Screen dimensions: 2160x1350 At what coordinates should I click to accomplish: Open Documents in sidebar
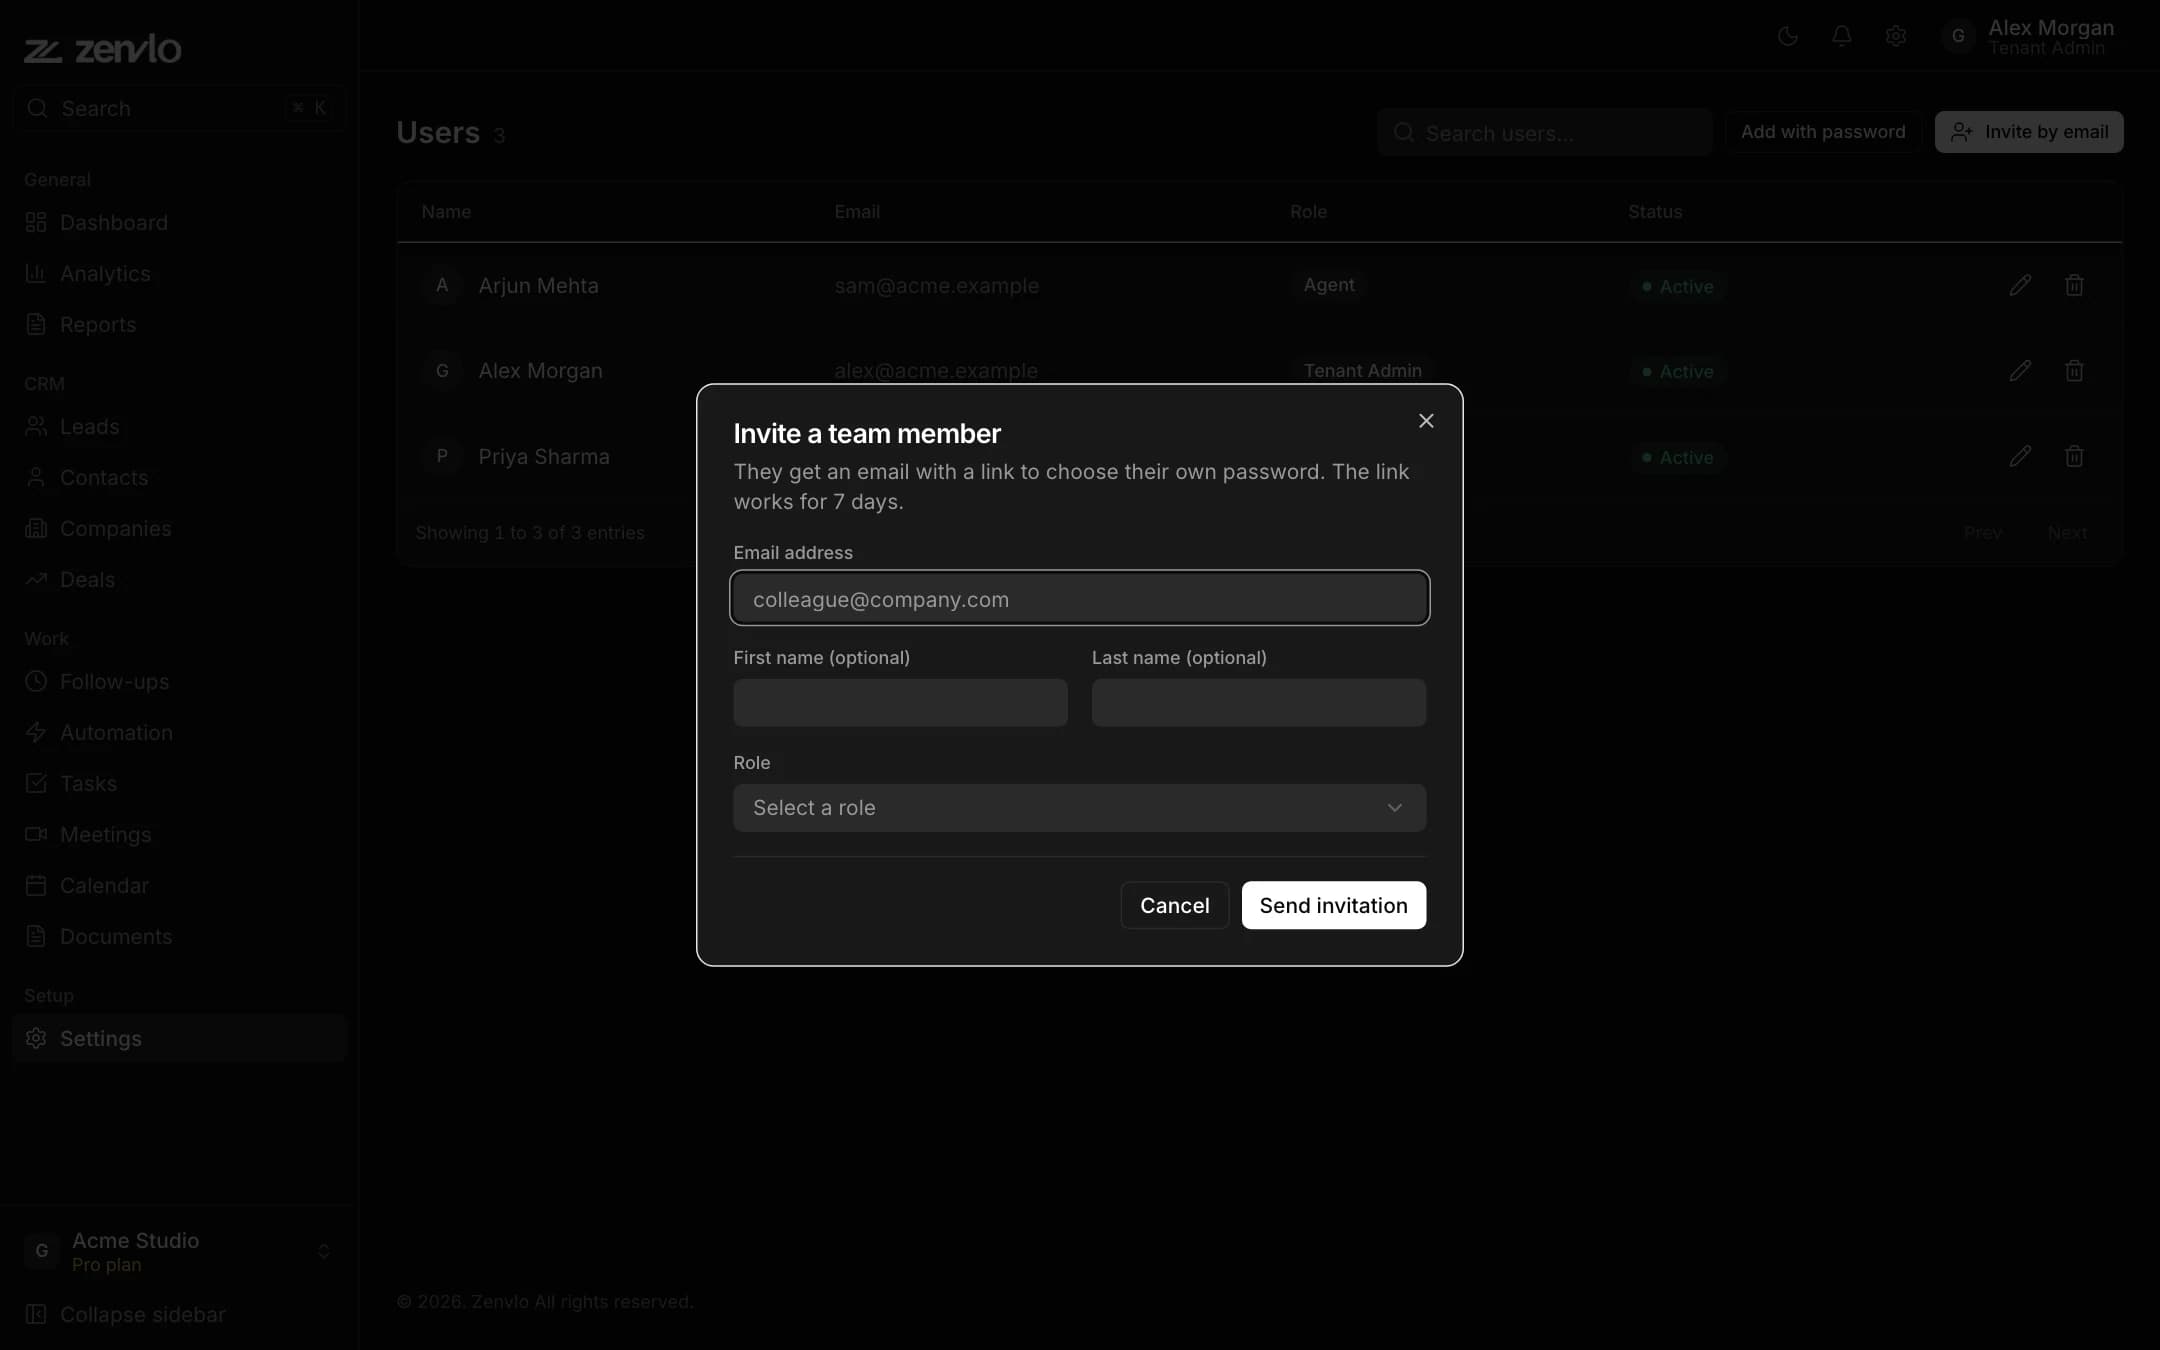tap(179, 936)
